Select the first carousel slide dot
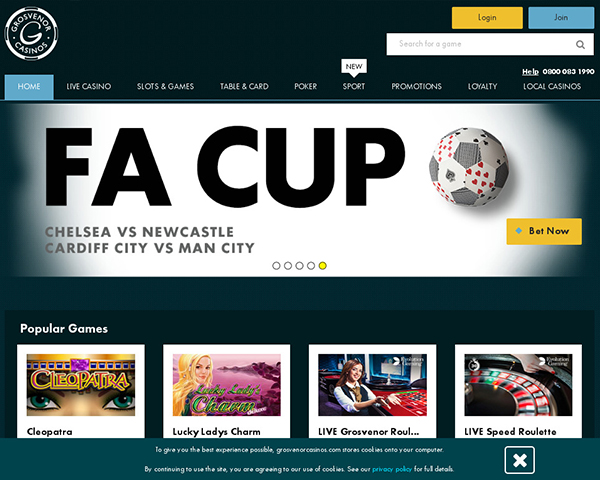The height and width of the screenshot is (480, 600). pyautogui.click(x=276, y=266)
